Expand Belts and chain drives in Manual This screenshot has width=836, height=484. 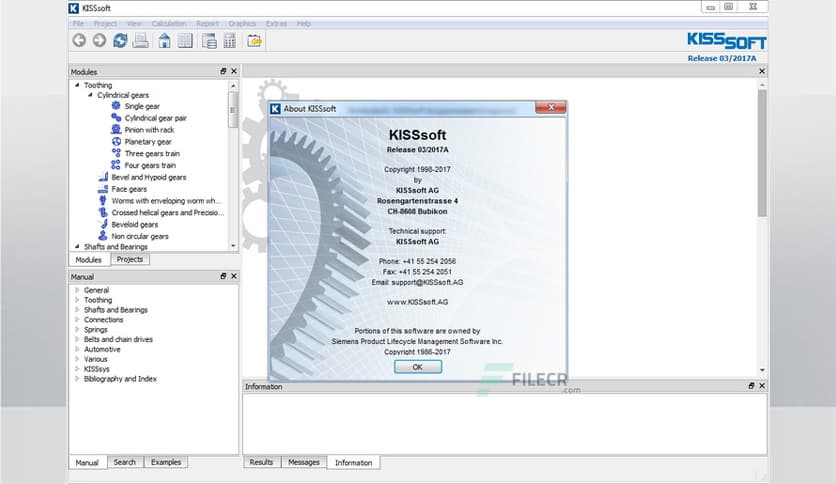click(x=77, y=340)
